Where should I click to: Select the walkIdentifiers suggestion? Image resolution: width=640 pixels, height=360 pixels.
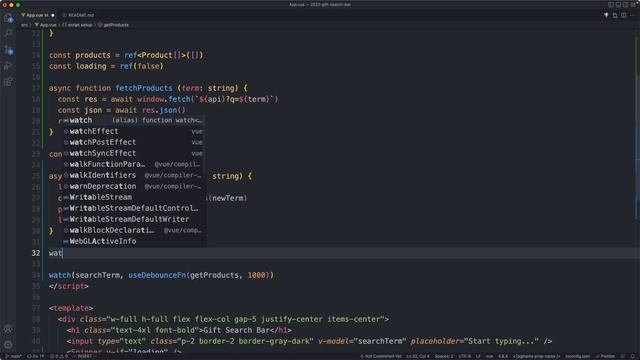[x=135, y=176]
